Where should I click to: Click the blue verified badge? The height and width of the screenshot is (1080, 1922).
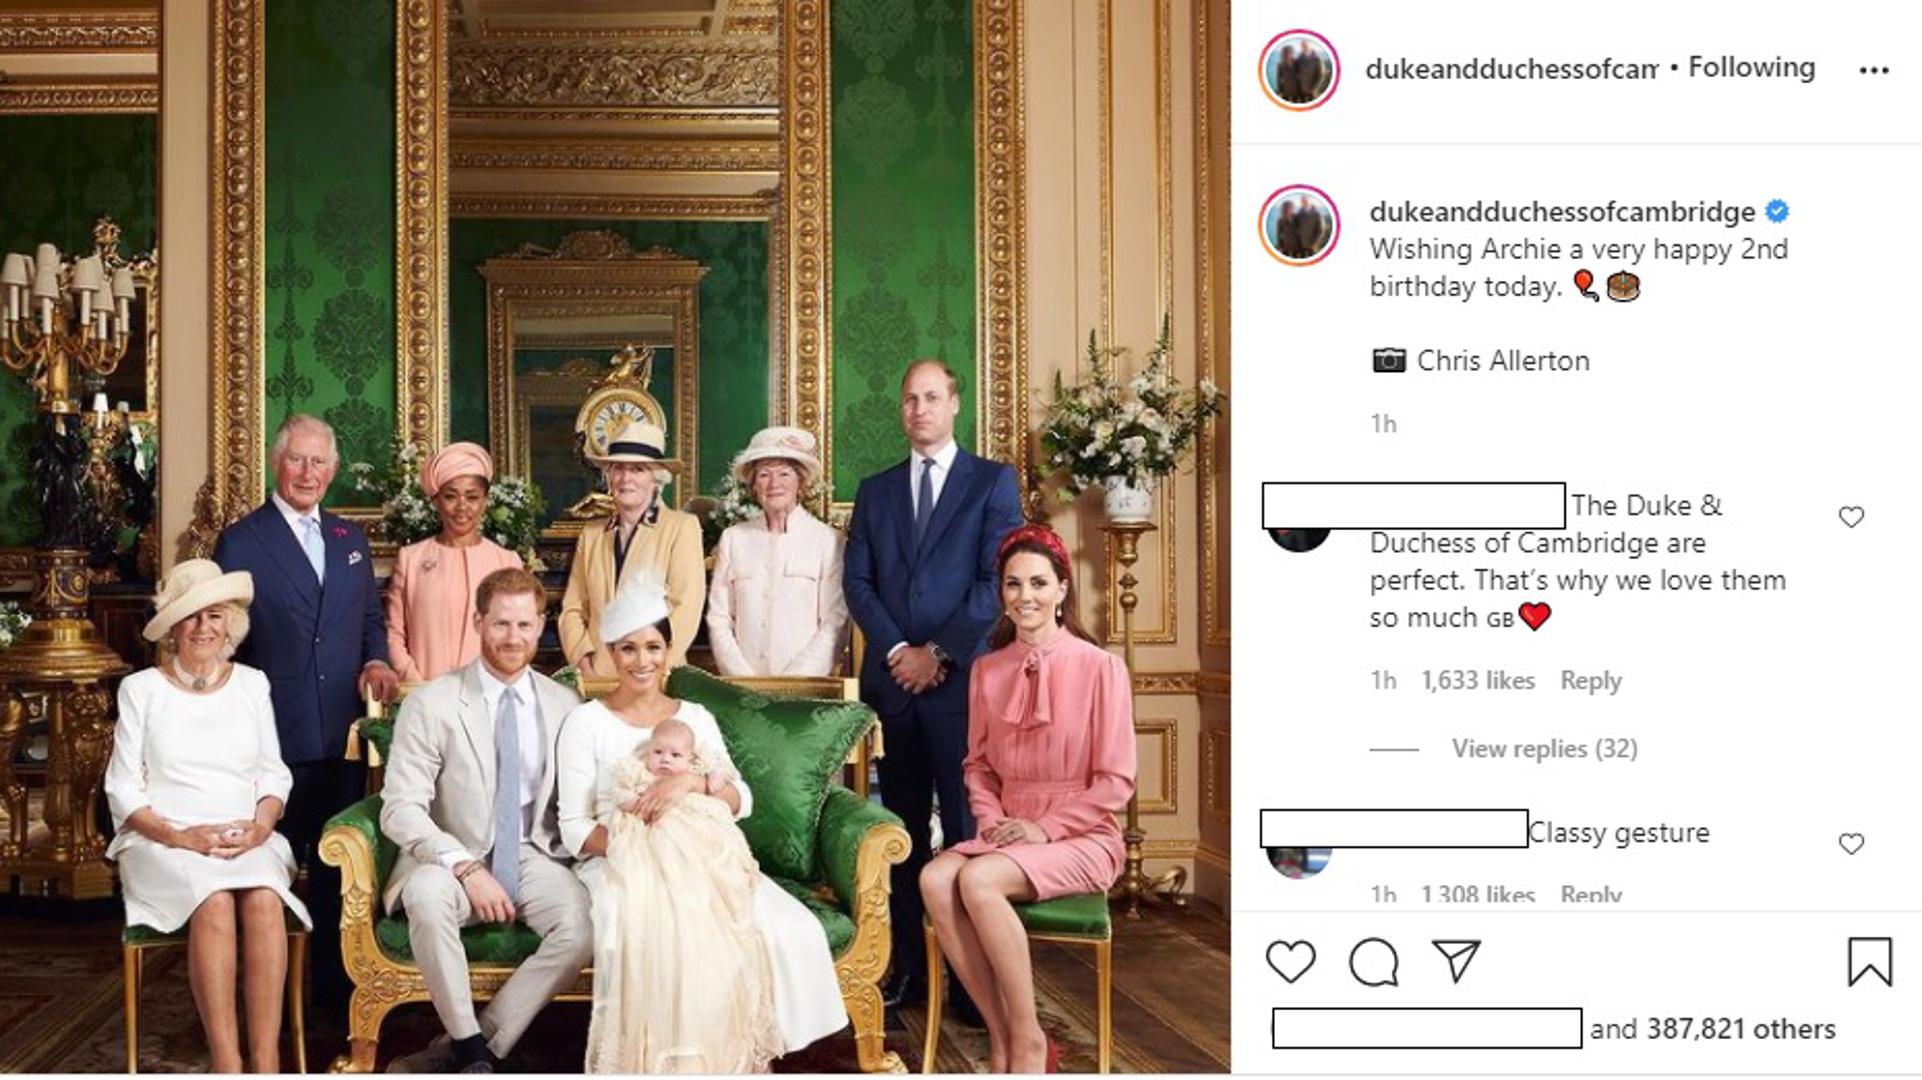pyautogui.click(x=1777, y=212)
